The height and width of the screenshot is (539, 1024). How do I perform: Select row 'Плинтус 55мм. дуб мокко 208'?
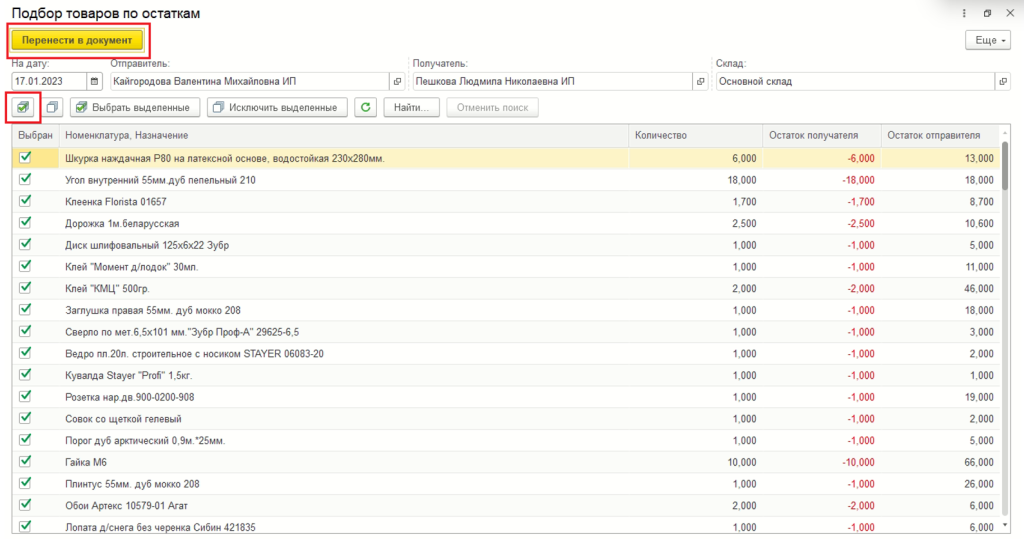[x=506, y=484]
